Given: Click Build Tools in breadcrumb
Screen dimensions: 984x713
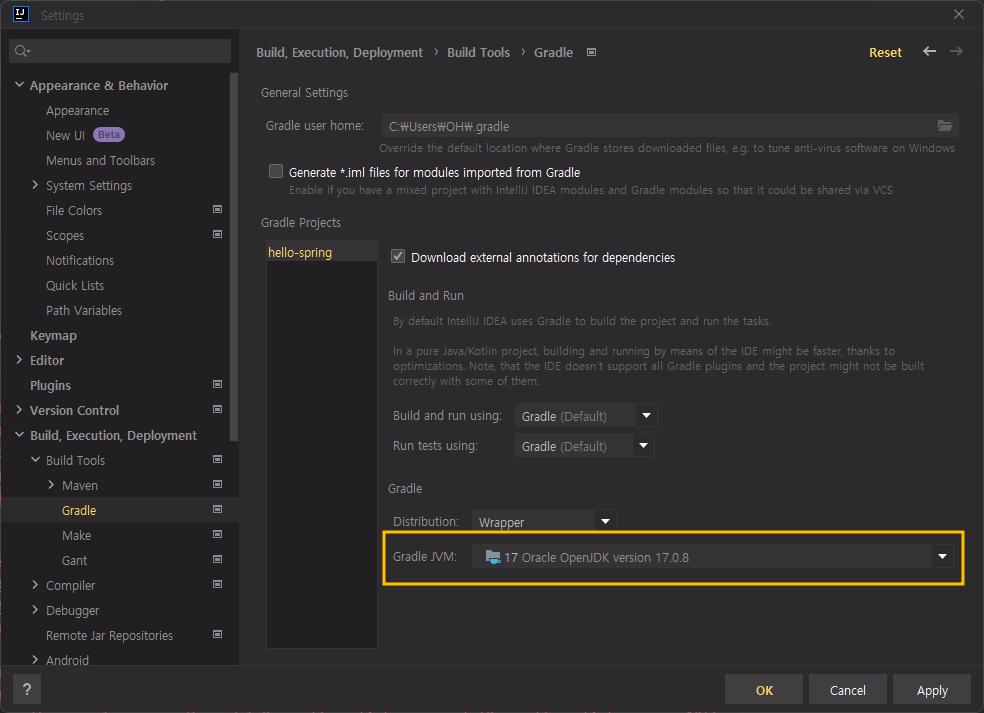Looking at the screenshot, I should pyautogui.click(x=478, y=53).
